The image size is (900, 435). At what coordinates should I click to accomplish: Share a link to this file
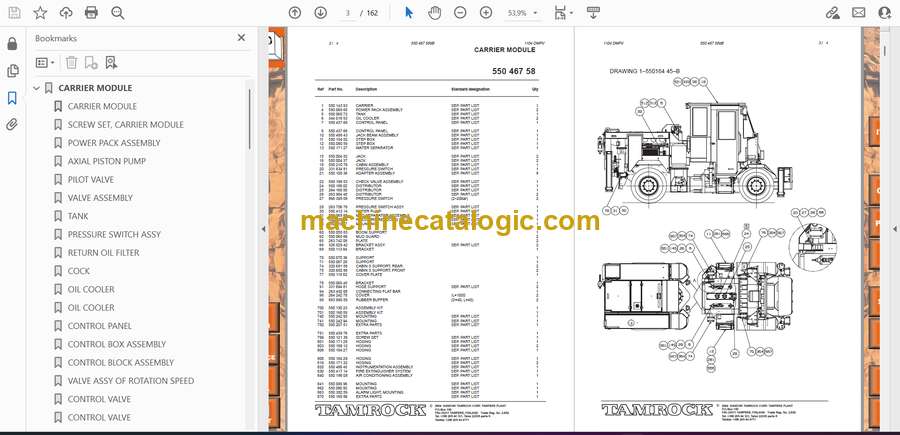click(832, 13)
